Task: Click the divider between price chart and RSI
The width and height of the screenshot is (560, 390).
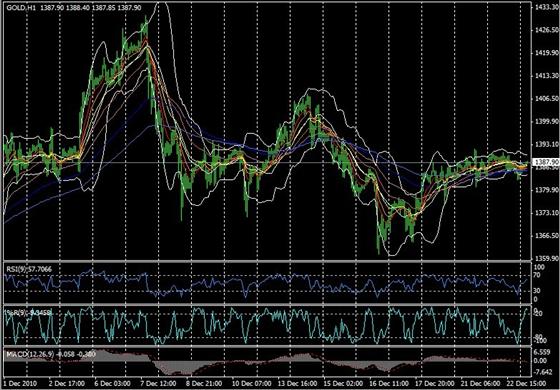Action: point(267,262)
